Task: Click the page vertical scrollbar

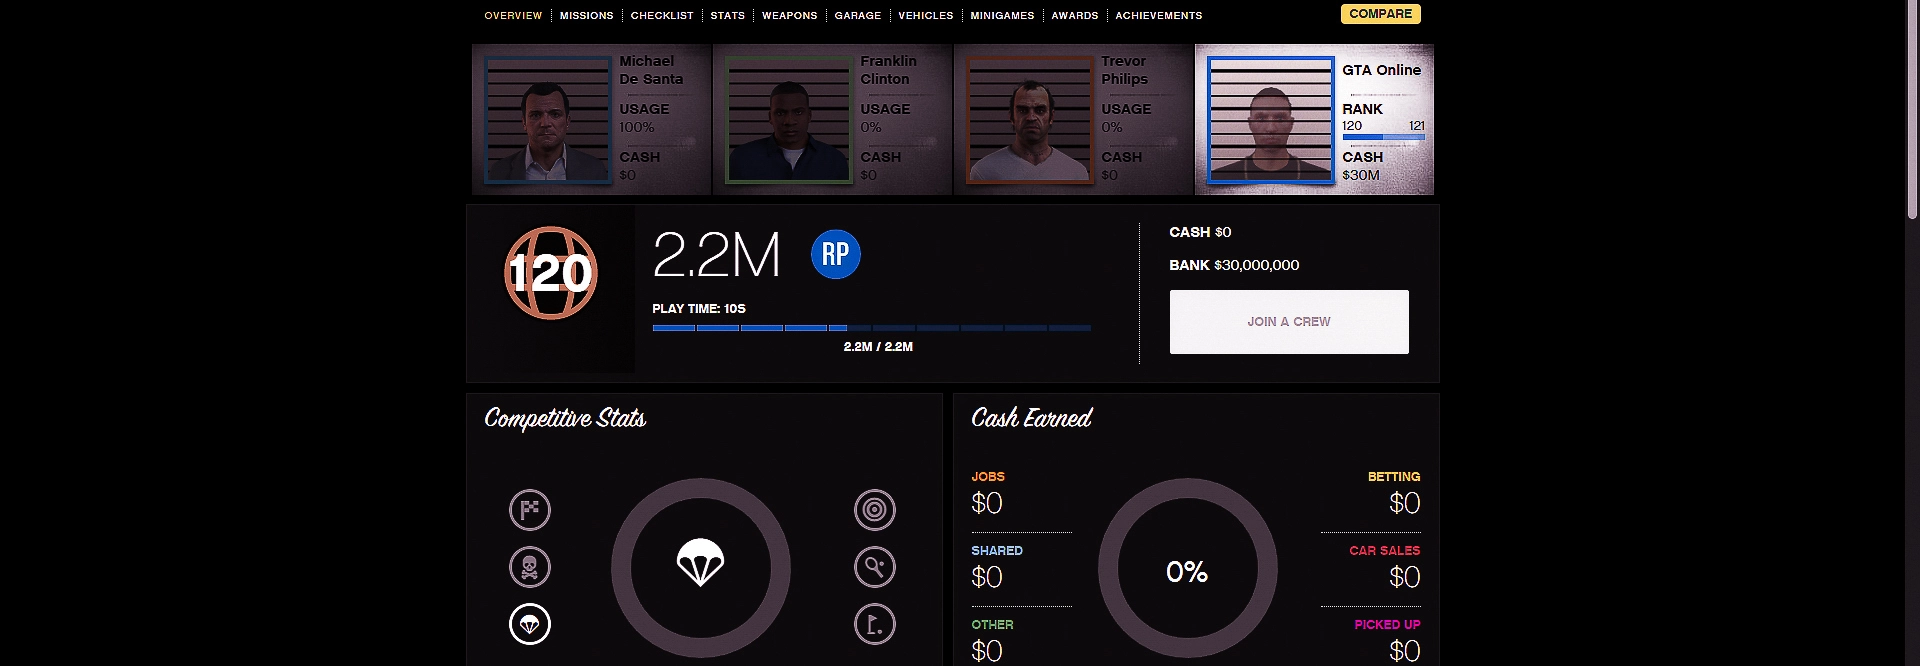Action: [x=1912, y=110]
